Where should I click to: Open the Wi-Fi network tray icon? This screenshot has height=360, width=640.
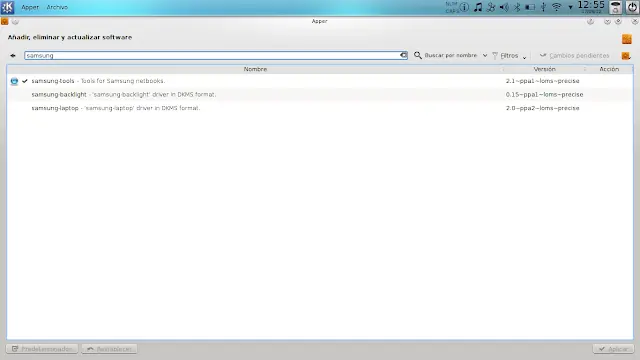556,7
